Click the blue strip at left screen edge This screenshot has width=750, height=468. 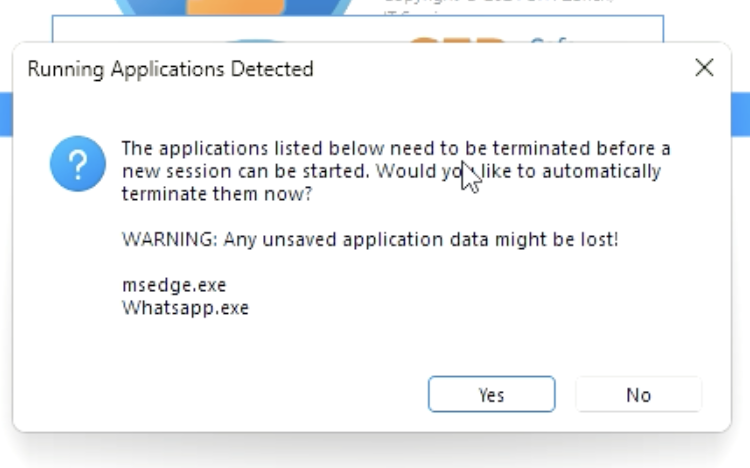click(x=6, y=114)
